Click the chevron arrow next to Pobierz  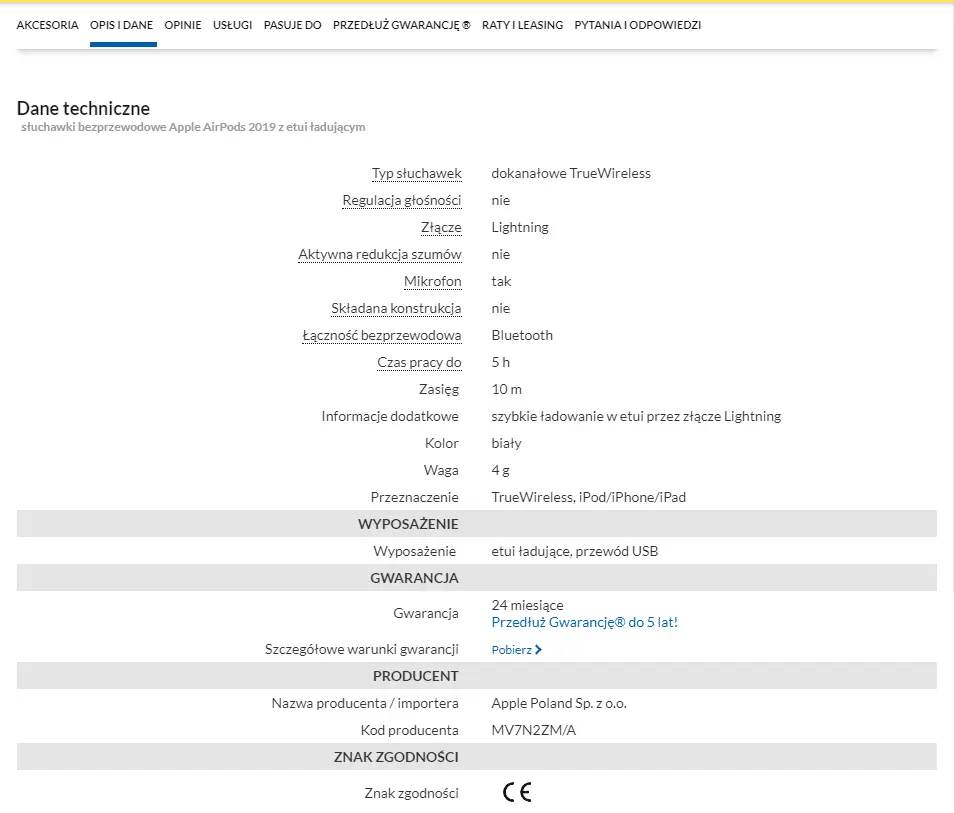(x=538, y=650)
